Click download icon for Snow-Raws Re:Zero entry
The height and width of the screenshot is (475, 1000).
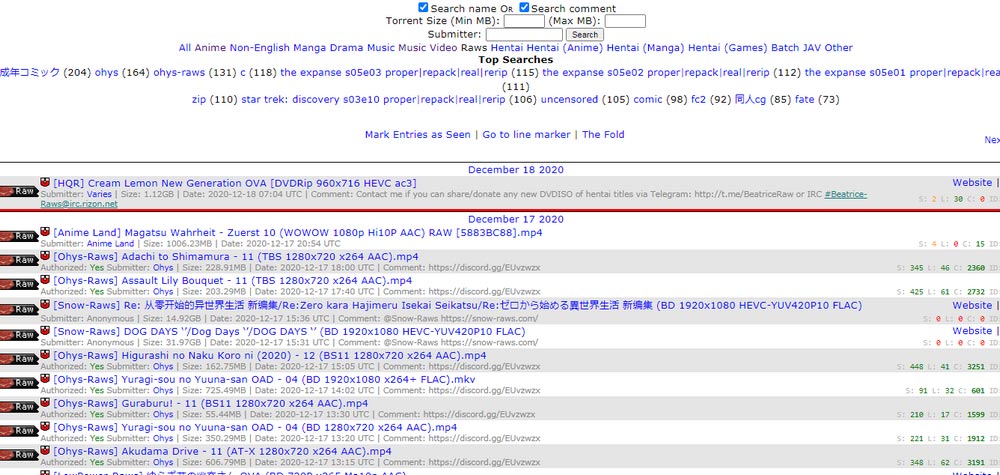(x=45, y=305)
